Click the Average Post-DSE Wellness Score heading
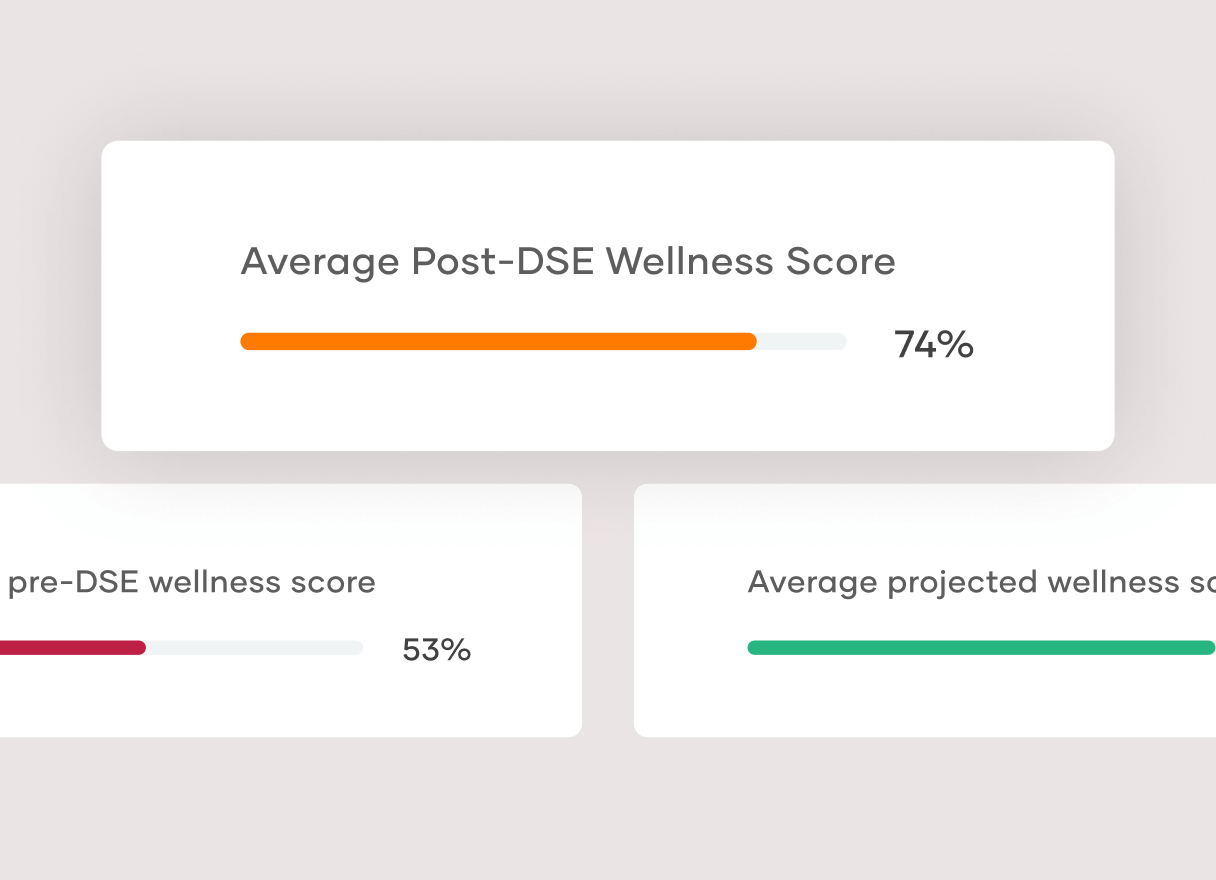This screenshot has width=1216, height=880. [x=567, y=262]
